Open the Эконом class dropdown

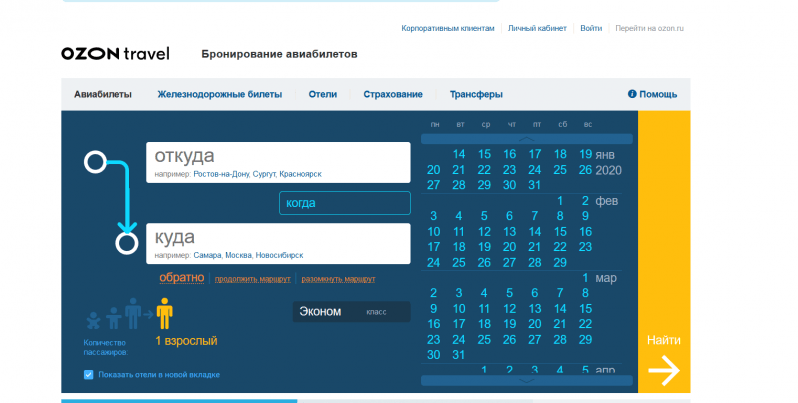tap(352, 312)
